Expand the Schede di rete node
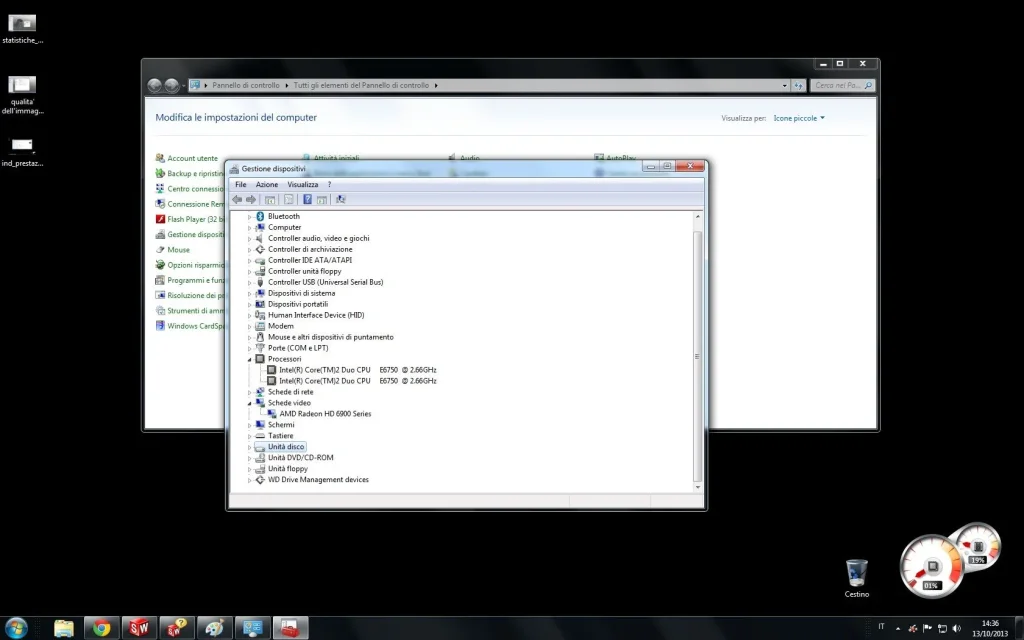Image resolution: width=1024 pixels, height=640 pixels. pos(249,392)
